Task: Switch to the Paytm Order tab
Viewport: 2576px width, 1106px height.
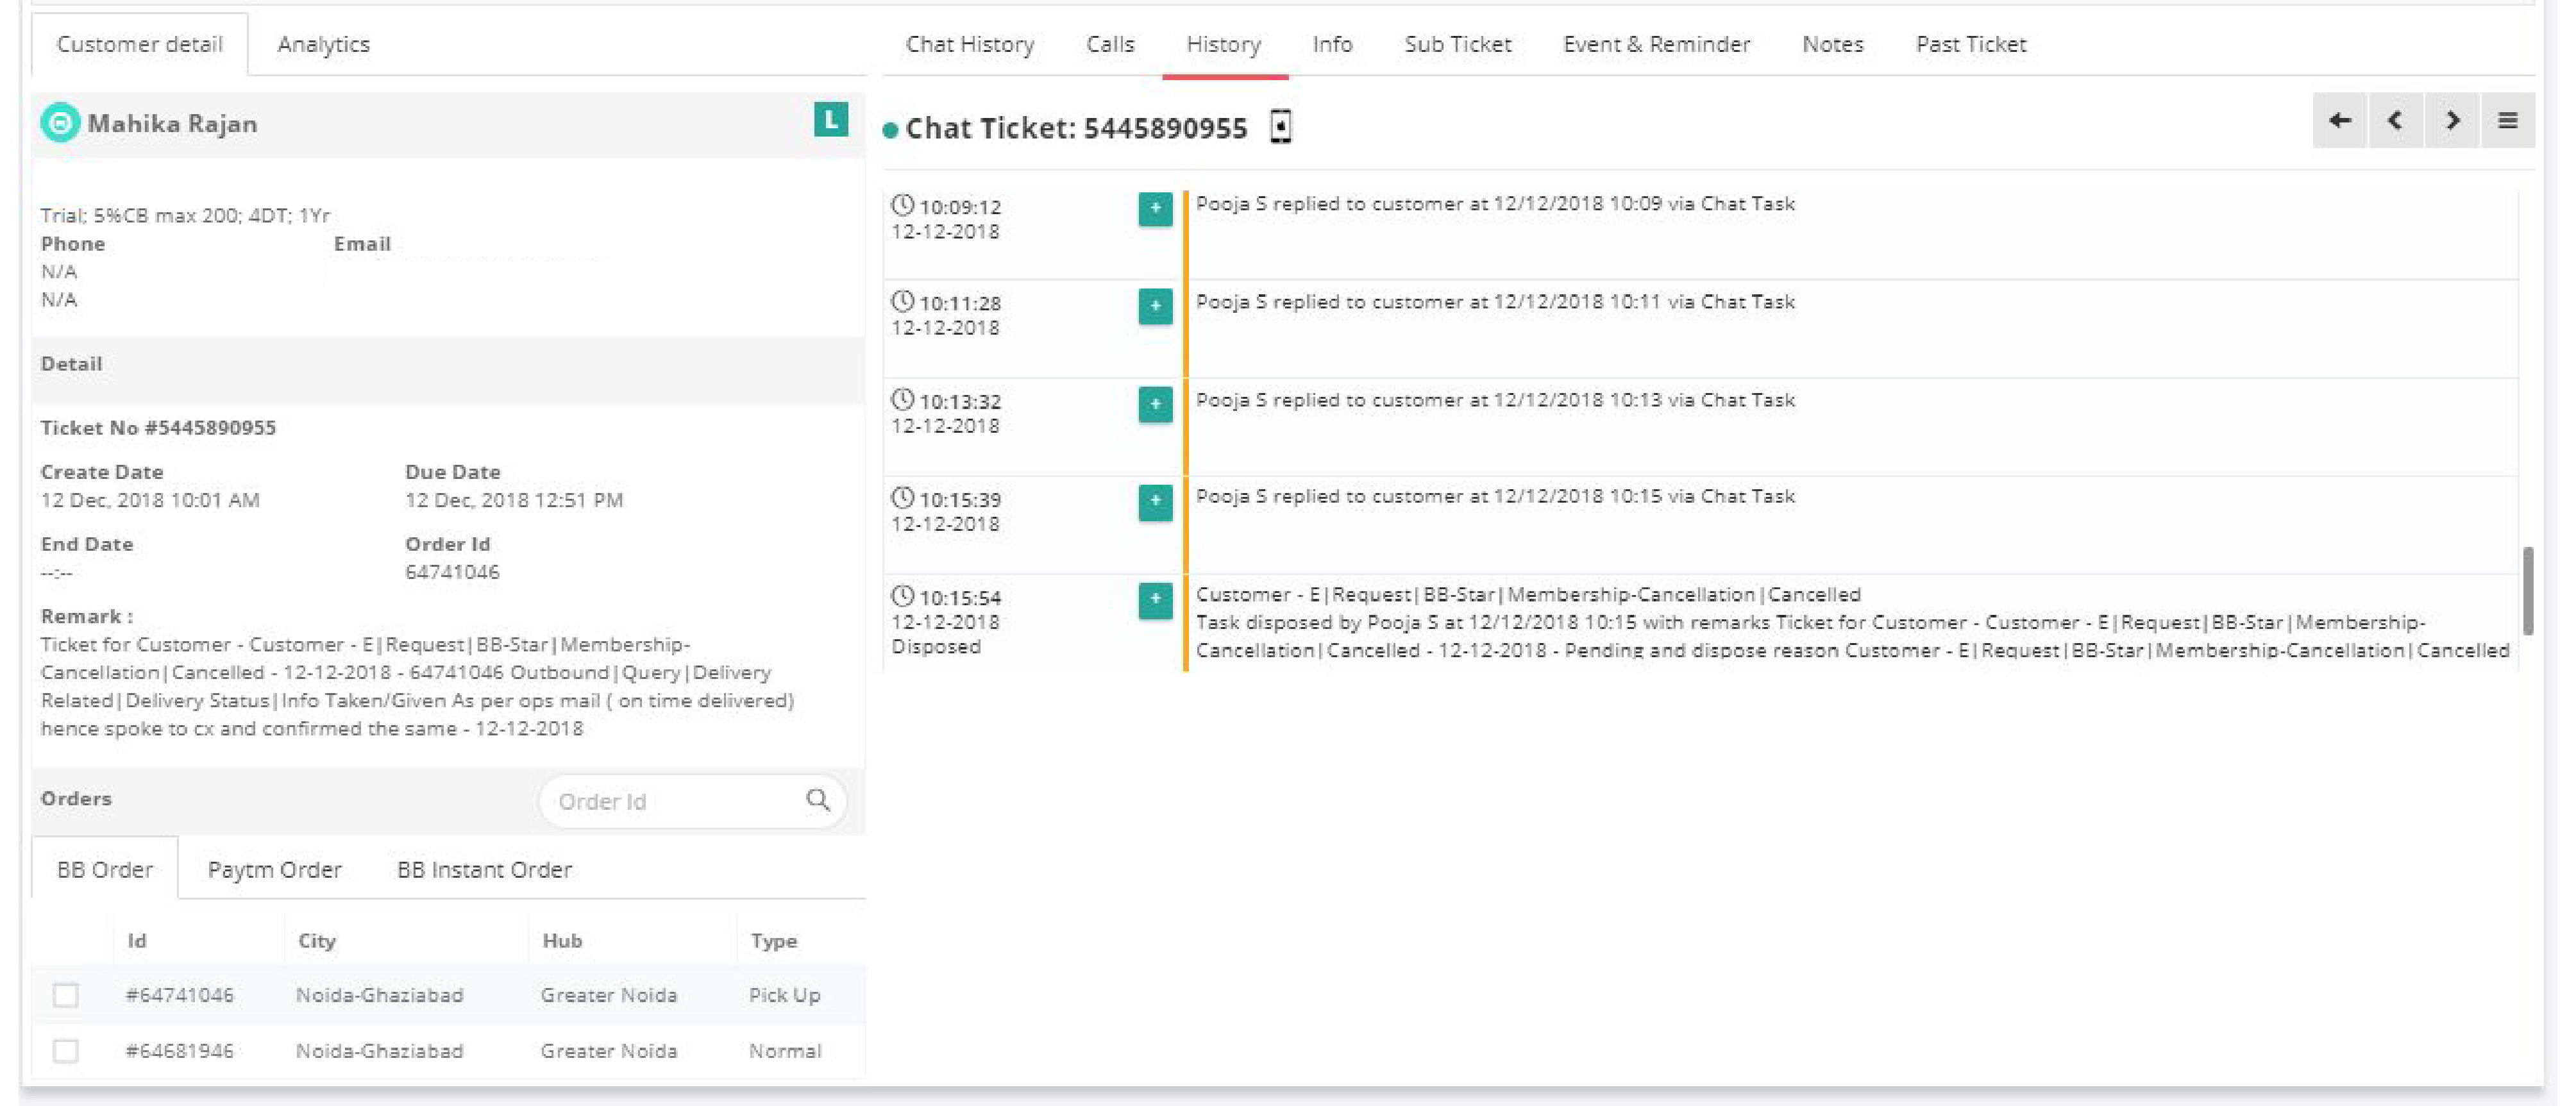Action: pos(275,869)
